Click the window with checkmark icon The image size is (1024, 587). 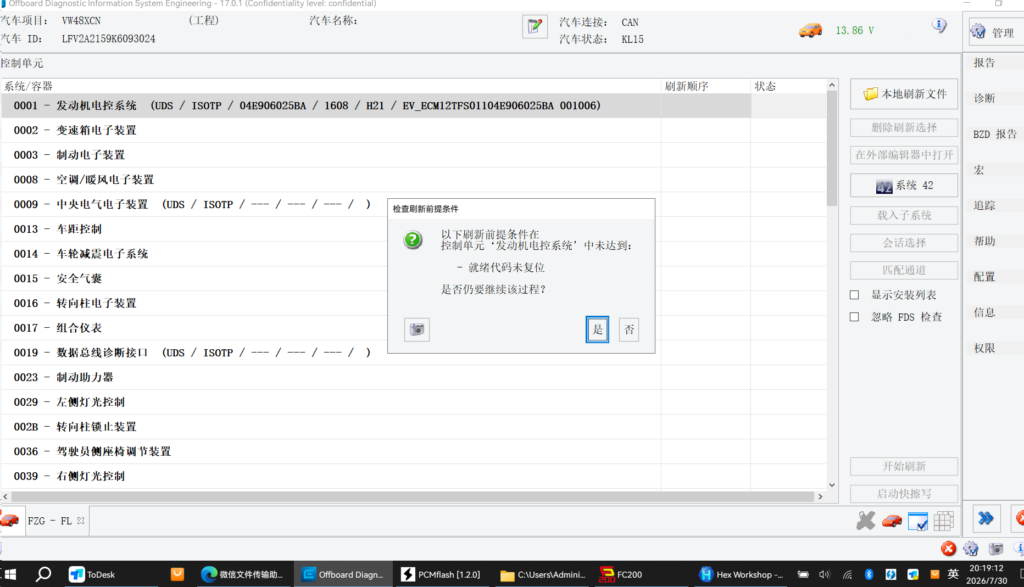[x=918, y=521]
